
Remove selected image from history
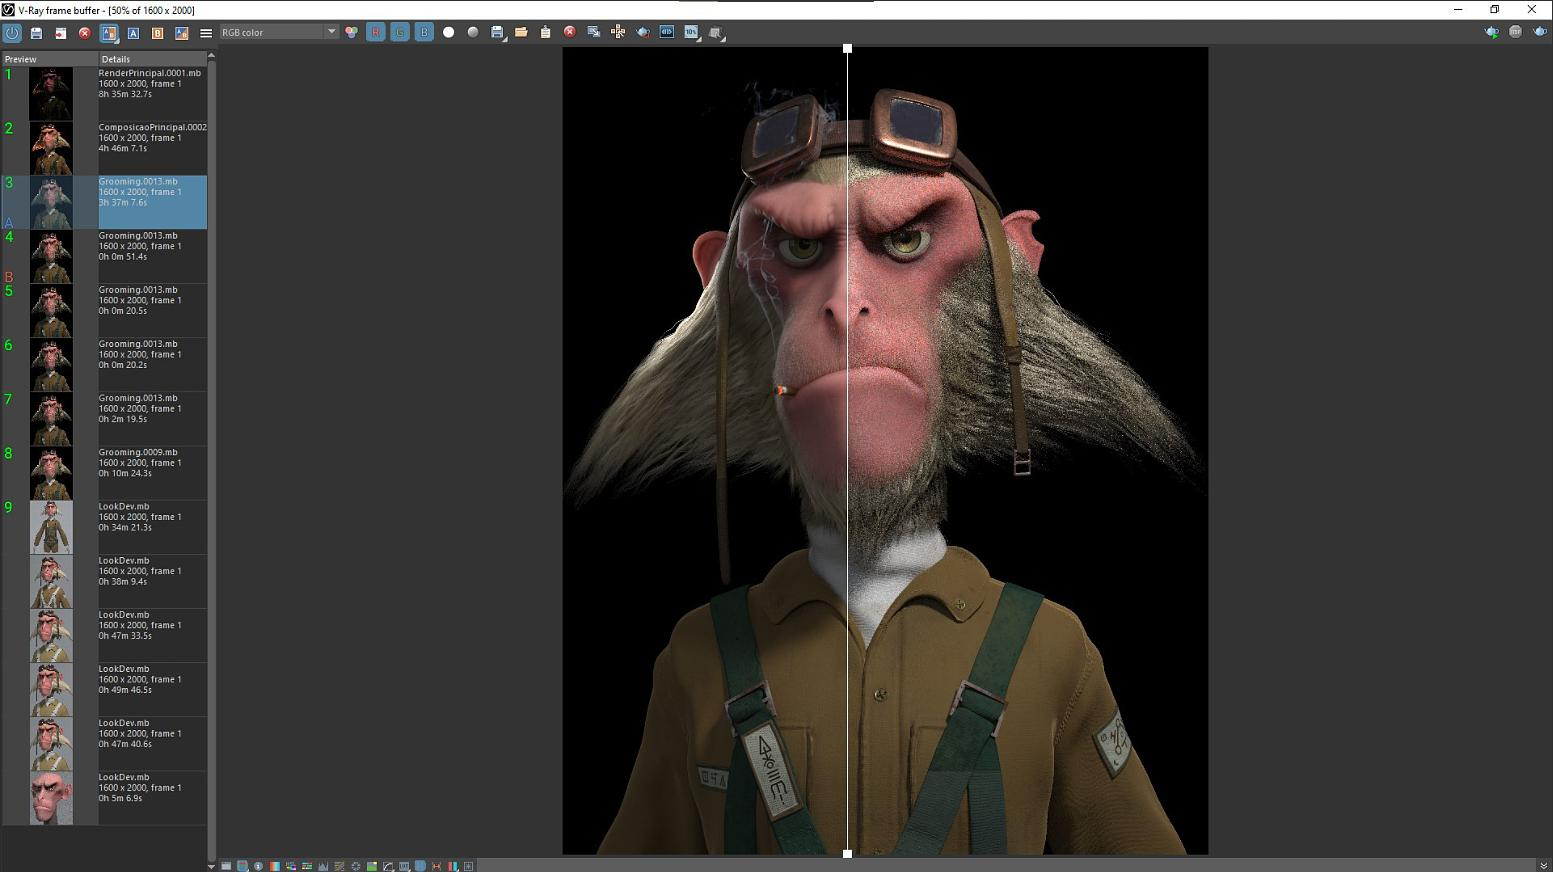click(85, 32)
